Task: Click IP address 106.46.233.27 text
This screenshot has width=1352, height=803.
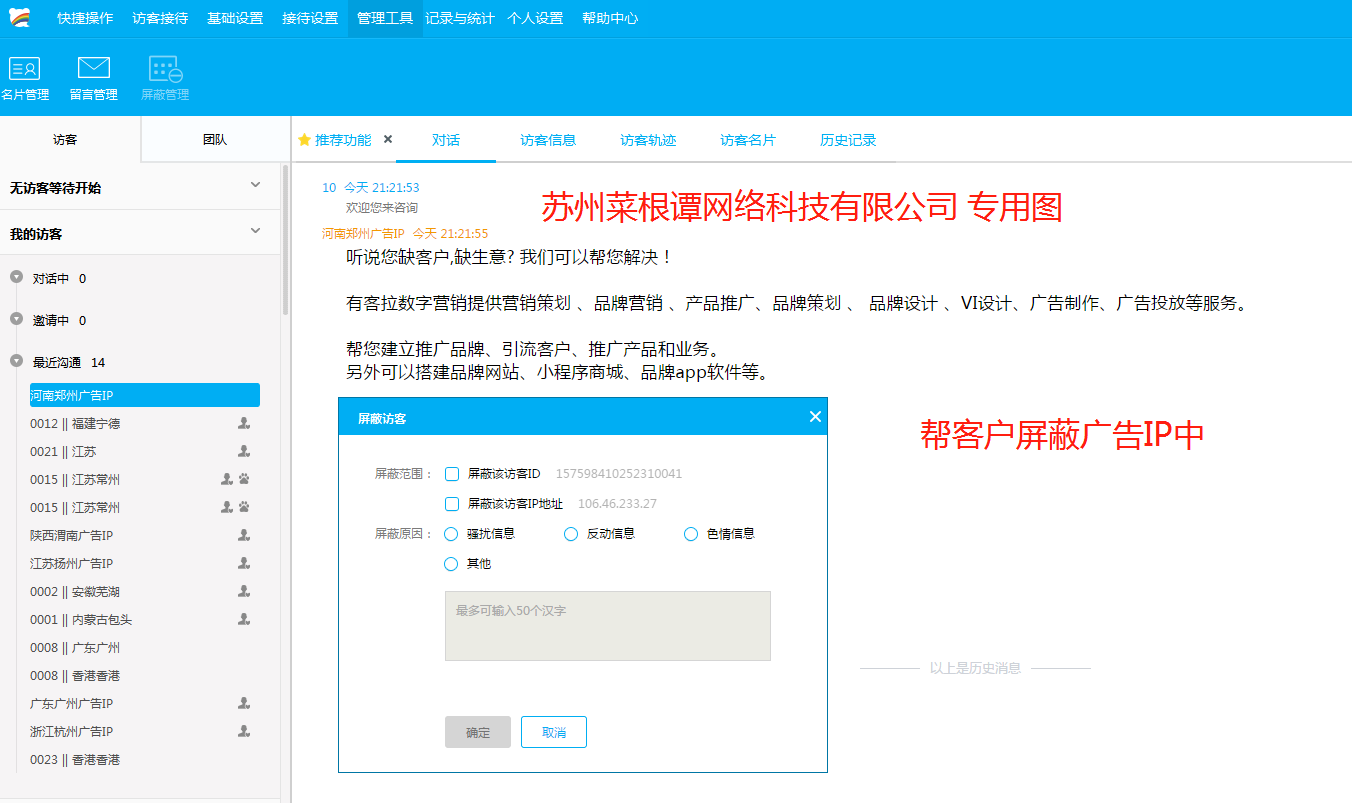Action: 617,504
